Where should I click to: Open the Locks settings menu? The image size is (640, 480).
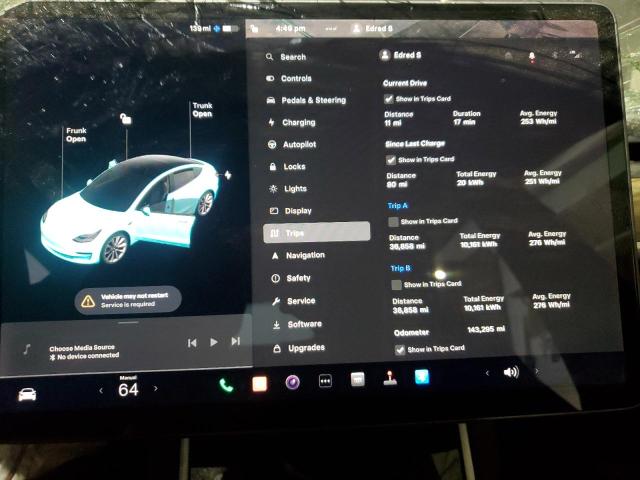[287, 167]
